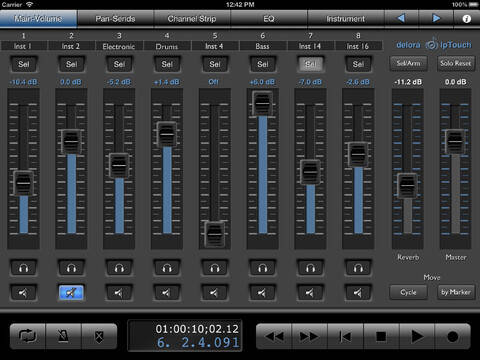480x360 pixels.
Task: Select the Inst 4 channel with Sel
Action: (215, 64)
